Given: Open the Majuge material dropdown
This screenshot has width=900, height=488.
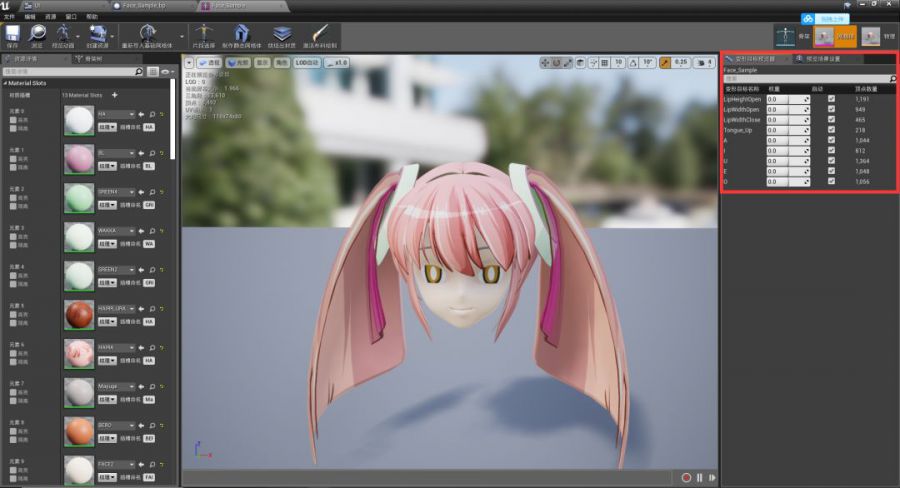Looking at the screenshot, I should pyautogui.click(x=116, y=386).
